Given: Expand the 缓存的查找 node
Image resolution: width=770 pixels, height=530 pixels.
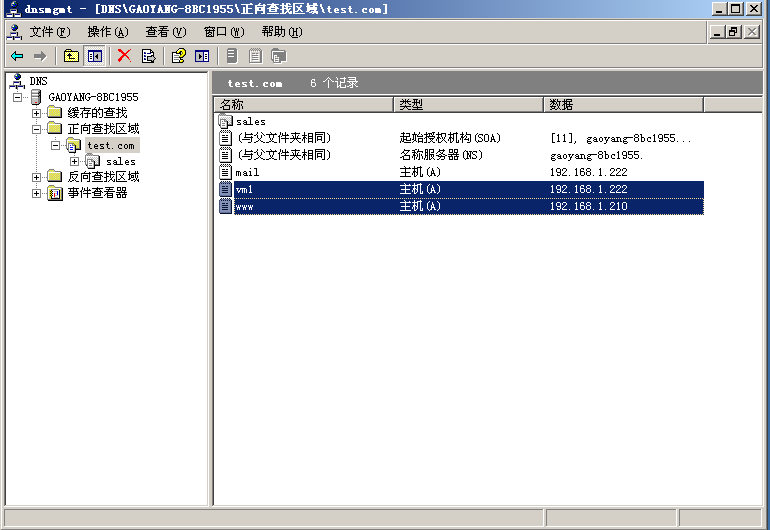Looking at the screenshot, I should (x=36, y=113).
